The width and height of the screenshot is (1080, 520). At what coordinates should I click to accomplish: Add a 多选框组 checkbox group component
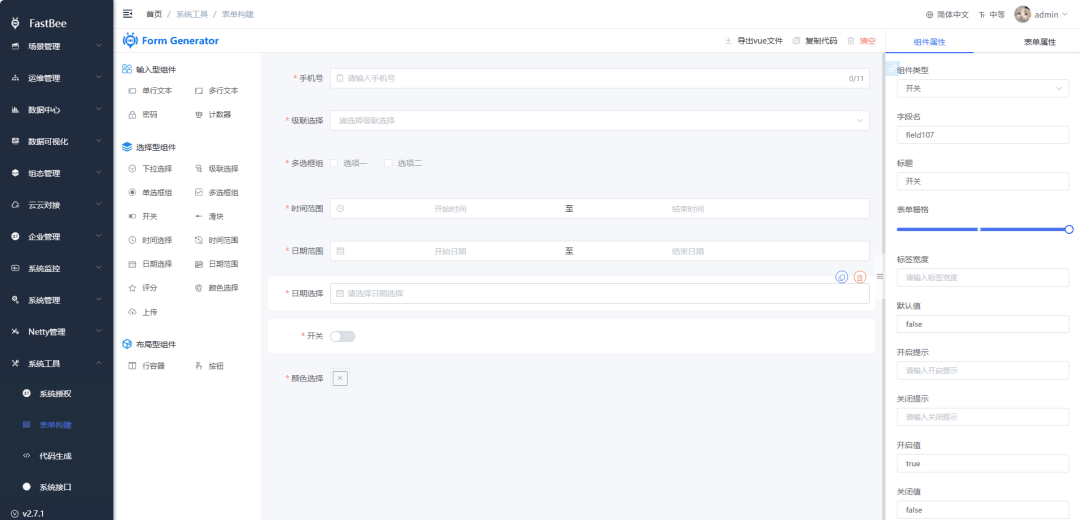(216, 193)
